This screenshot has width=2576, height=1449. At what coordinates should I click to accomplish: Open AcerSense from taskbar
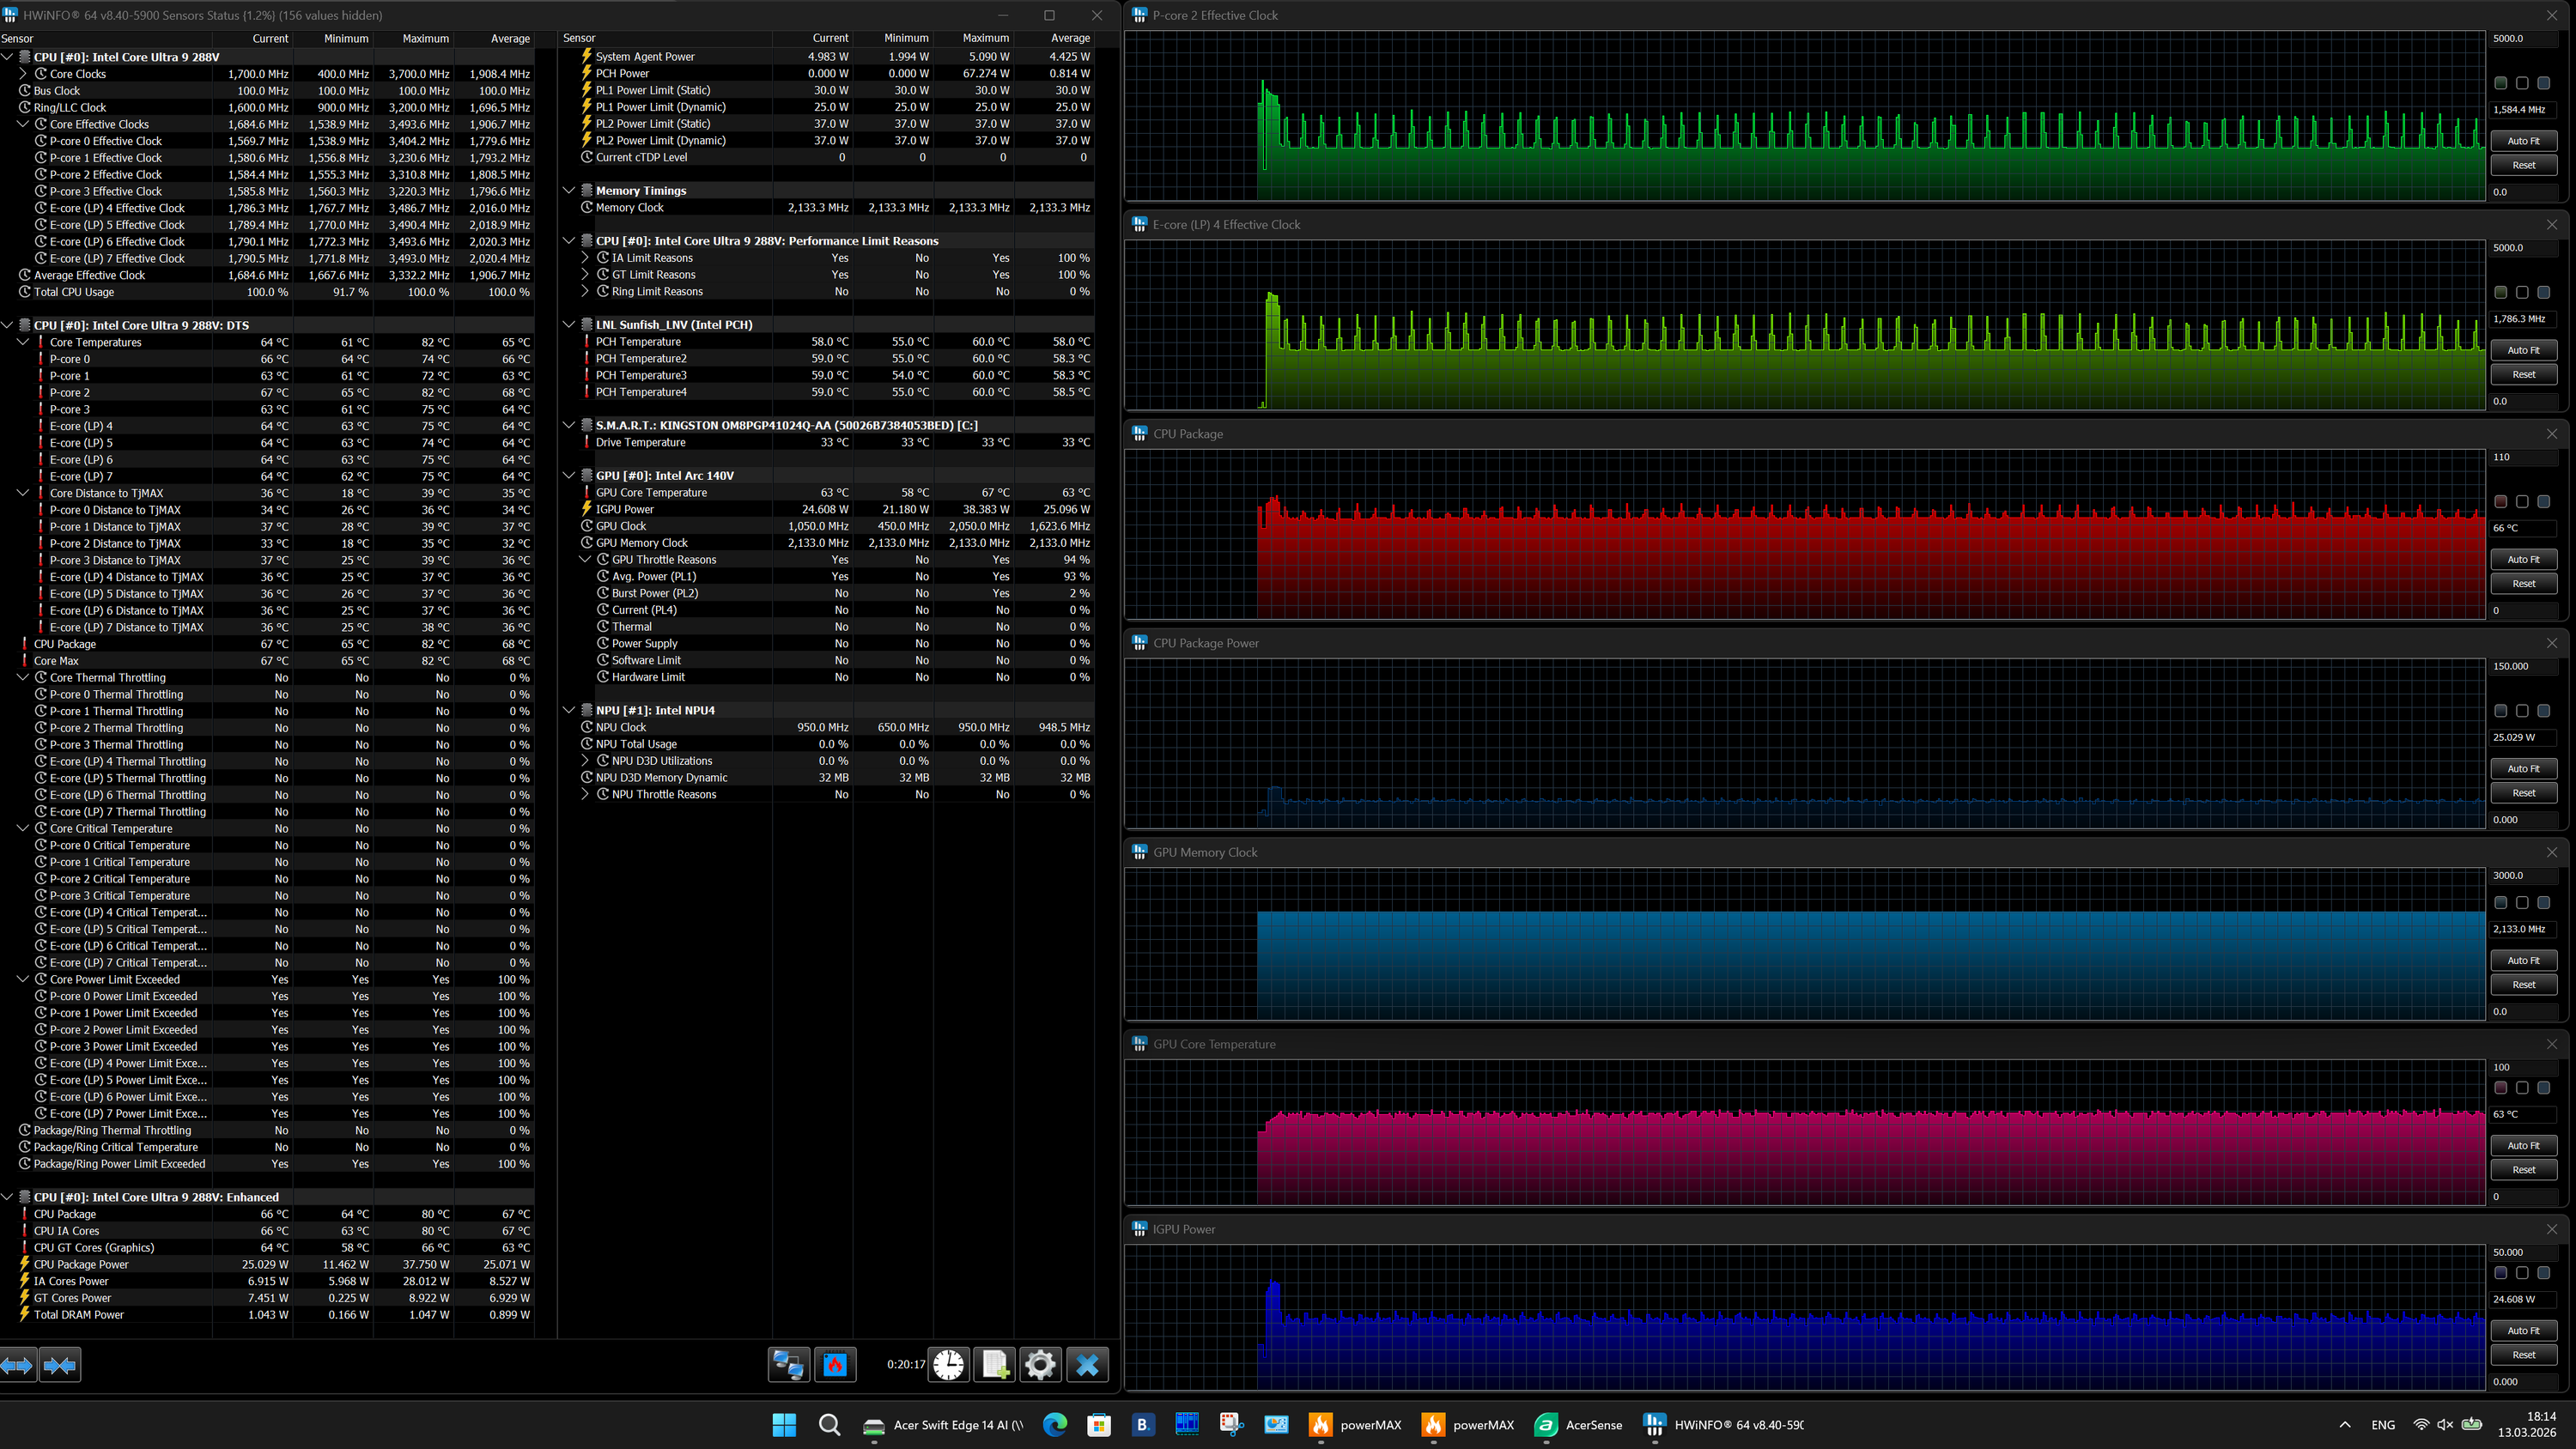1579,1425
